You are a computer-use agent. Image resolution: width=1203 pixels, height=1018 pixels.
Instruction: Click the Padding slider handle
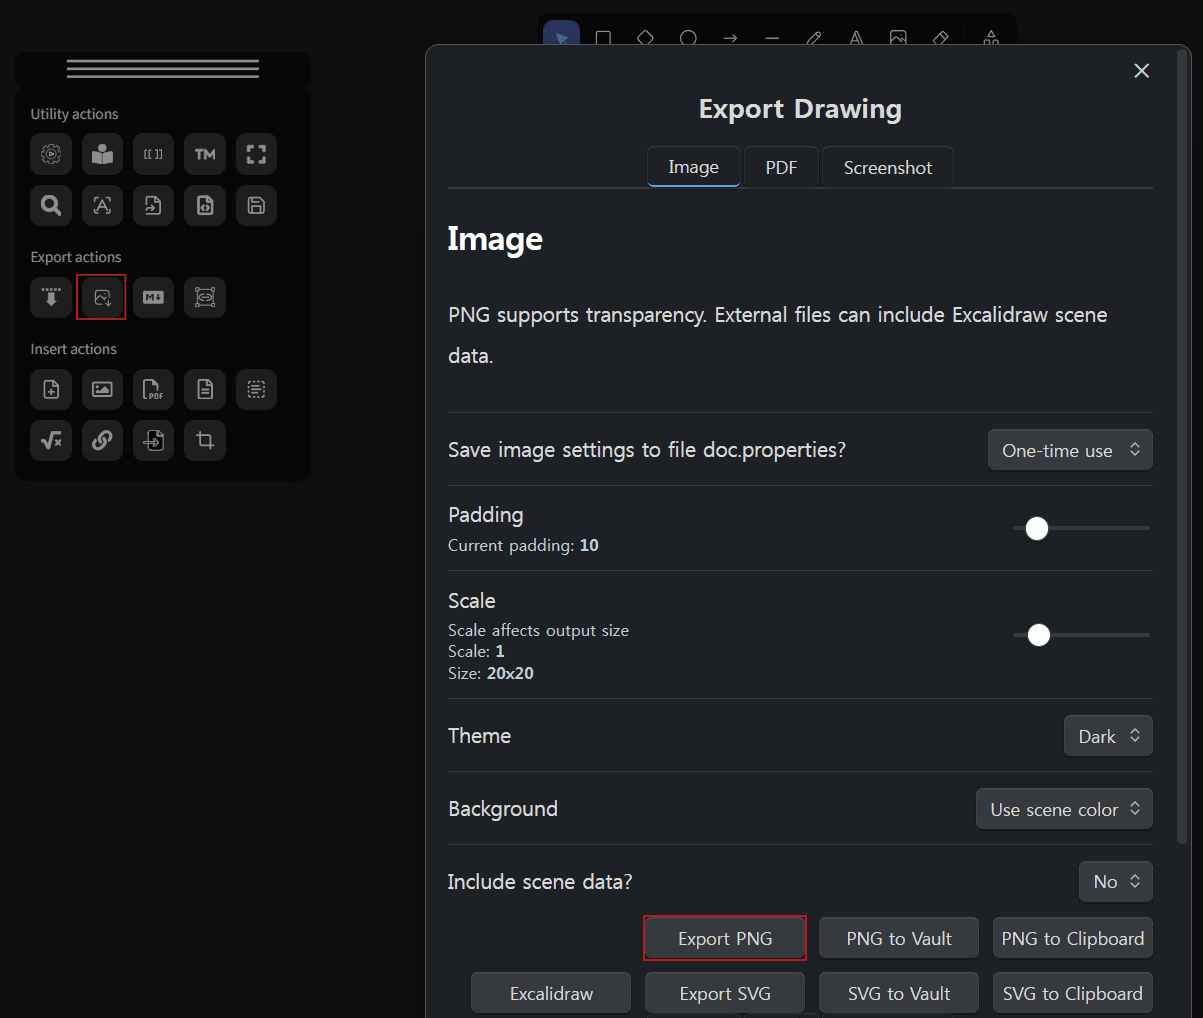[1037, 528]
